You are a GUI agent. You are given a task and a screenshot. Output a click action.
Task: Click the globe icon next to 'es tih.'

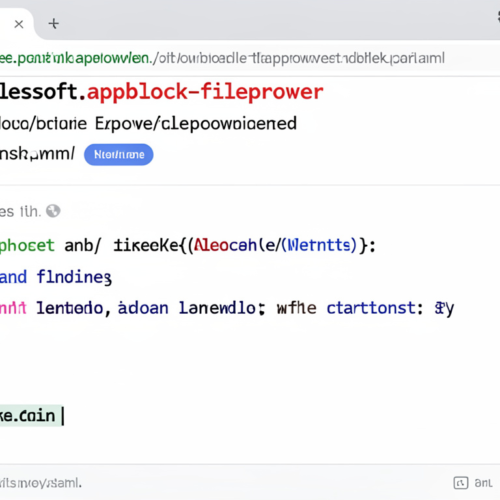(53, 211)
